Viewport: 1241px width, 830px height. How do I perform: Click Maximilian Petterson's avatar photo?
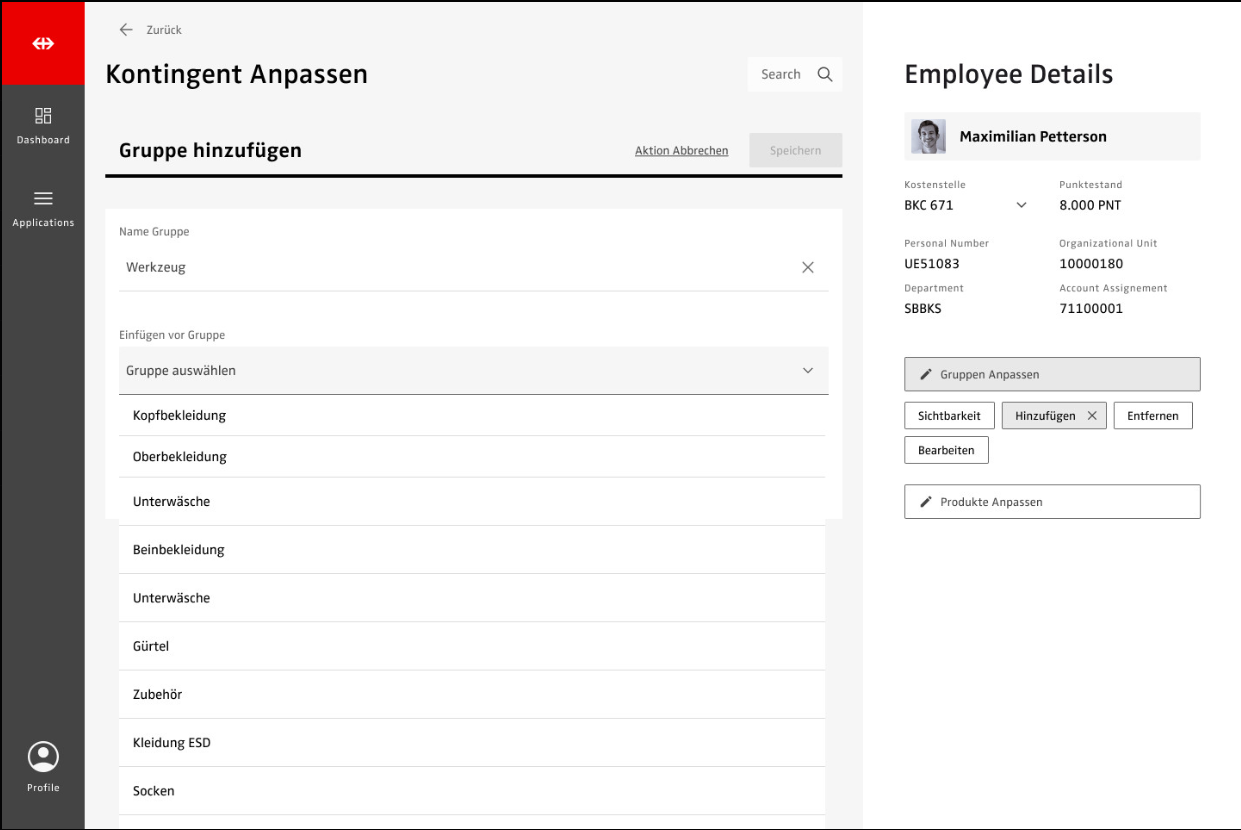[928, 137]
